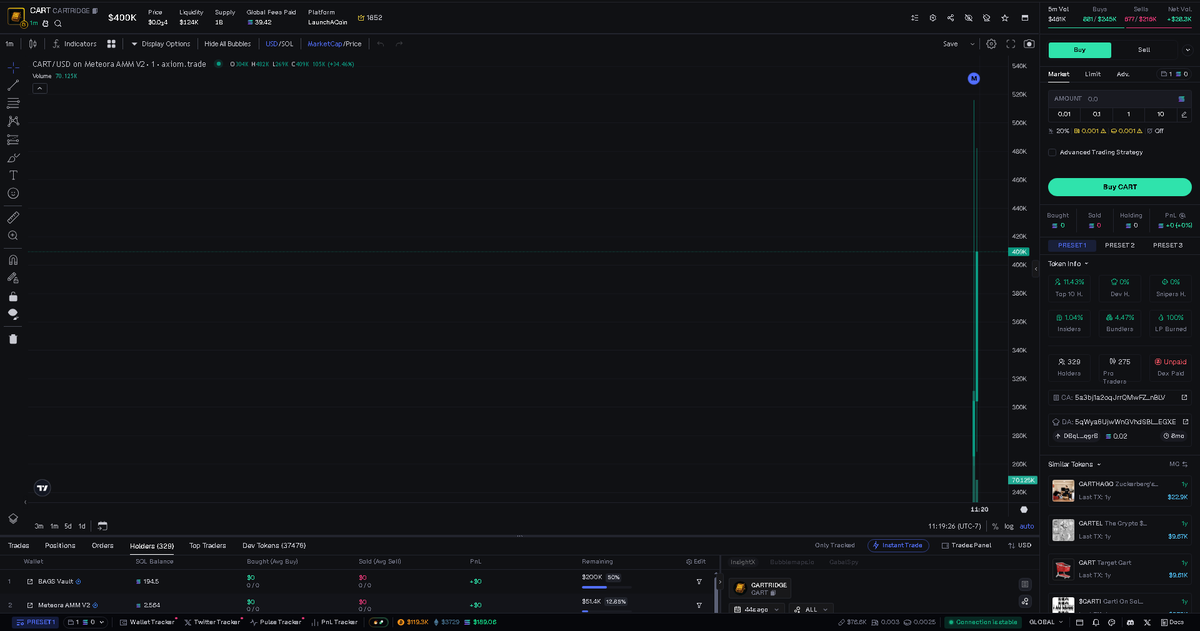Viewport: 1200px width, 631px height.
Task: Share the token with the share icon
Action: pos(951,18)
